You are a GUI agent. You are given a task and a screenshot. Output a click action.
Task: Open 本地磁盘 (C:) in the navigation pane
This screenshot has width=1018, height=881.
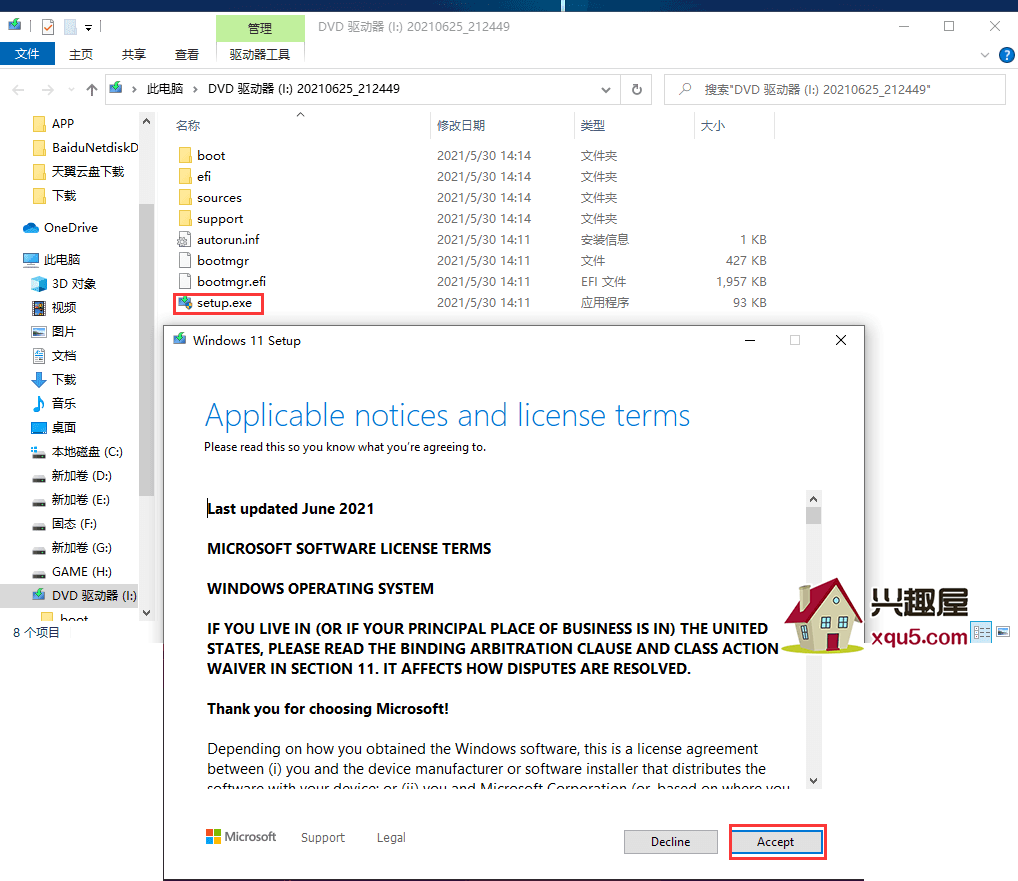coord(77,452)
